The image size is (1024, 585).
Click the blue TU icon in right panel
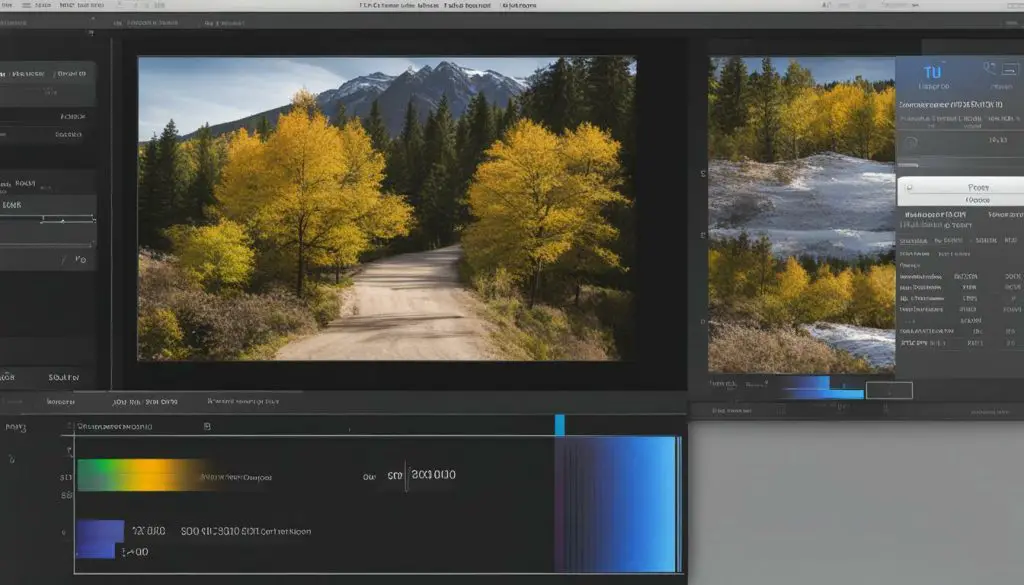tap(933, 71)
